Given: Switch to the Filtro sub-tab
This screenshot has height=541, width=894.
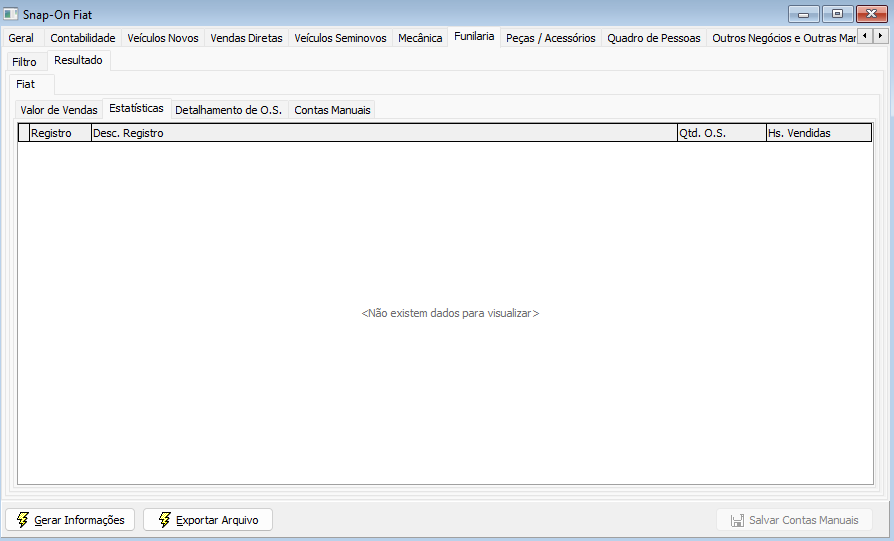Looking at the screenshot, I should click(25, 62).
